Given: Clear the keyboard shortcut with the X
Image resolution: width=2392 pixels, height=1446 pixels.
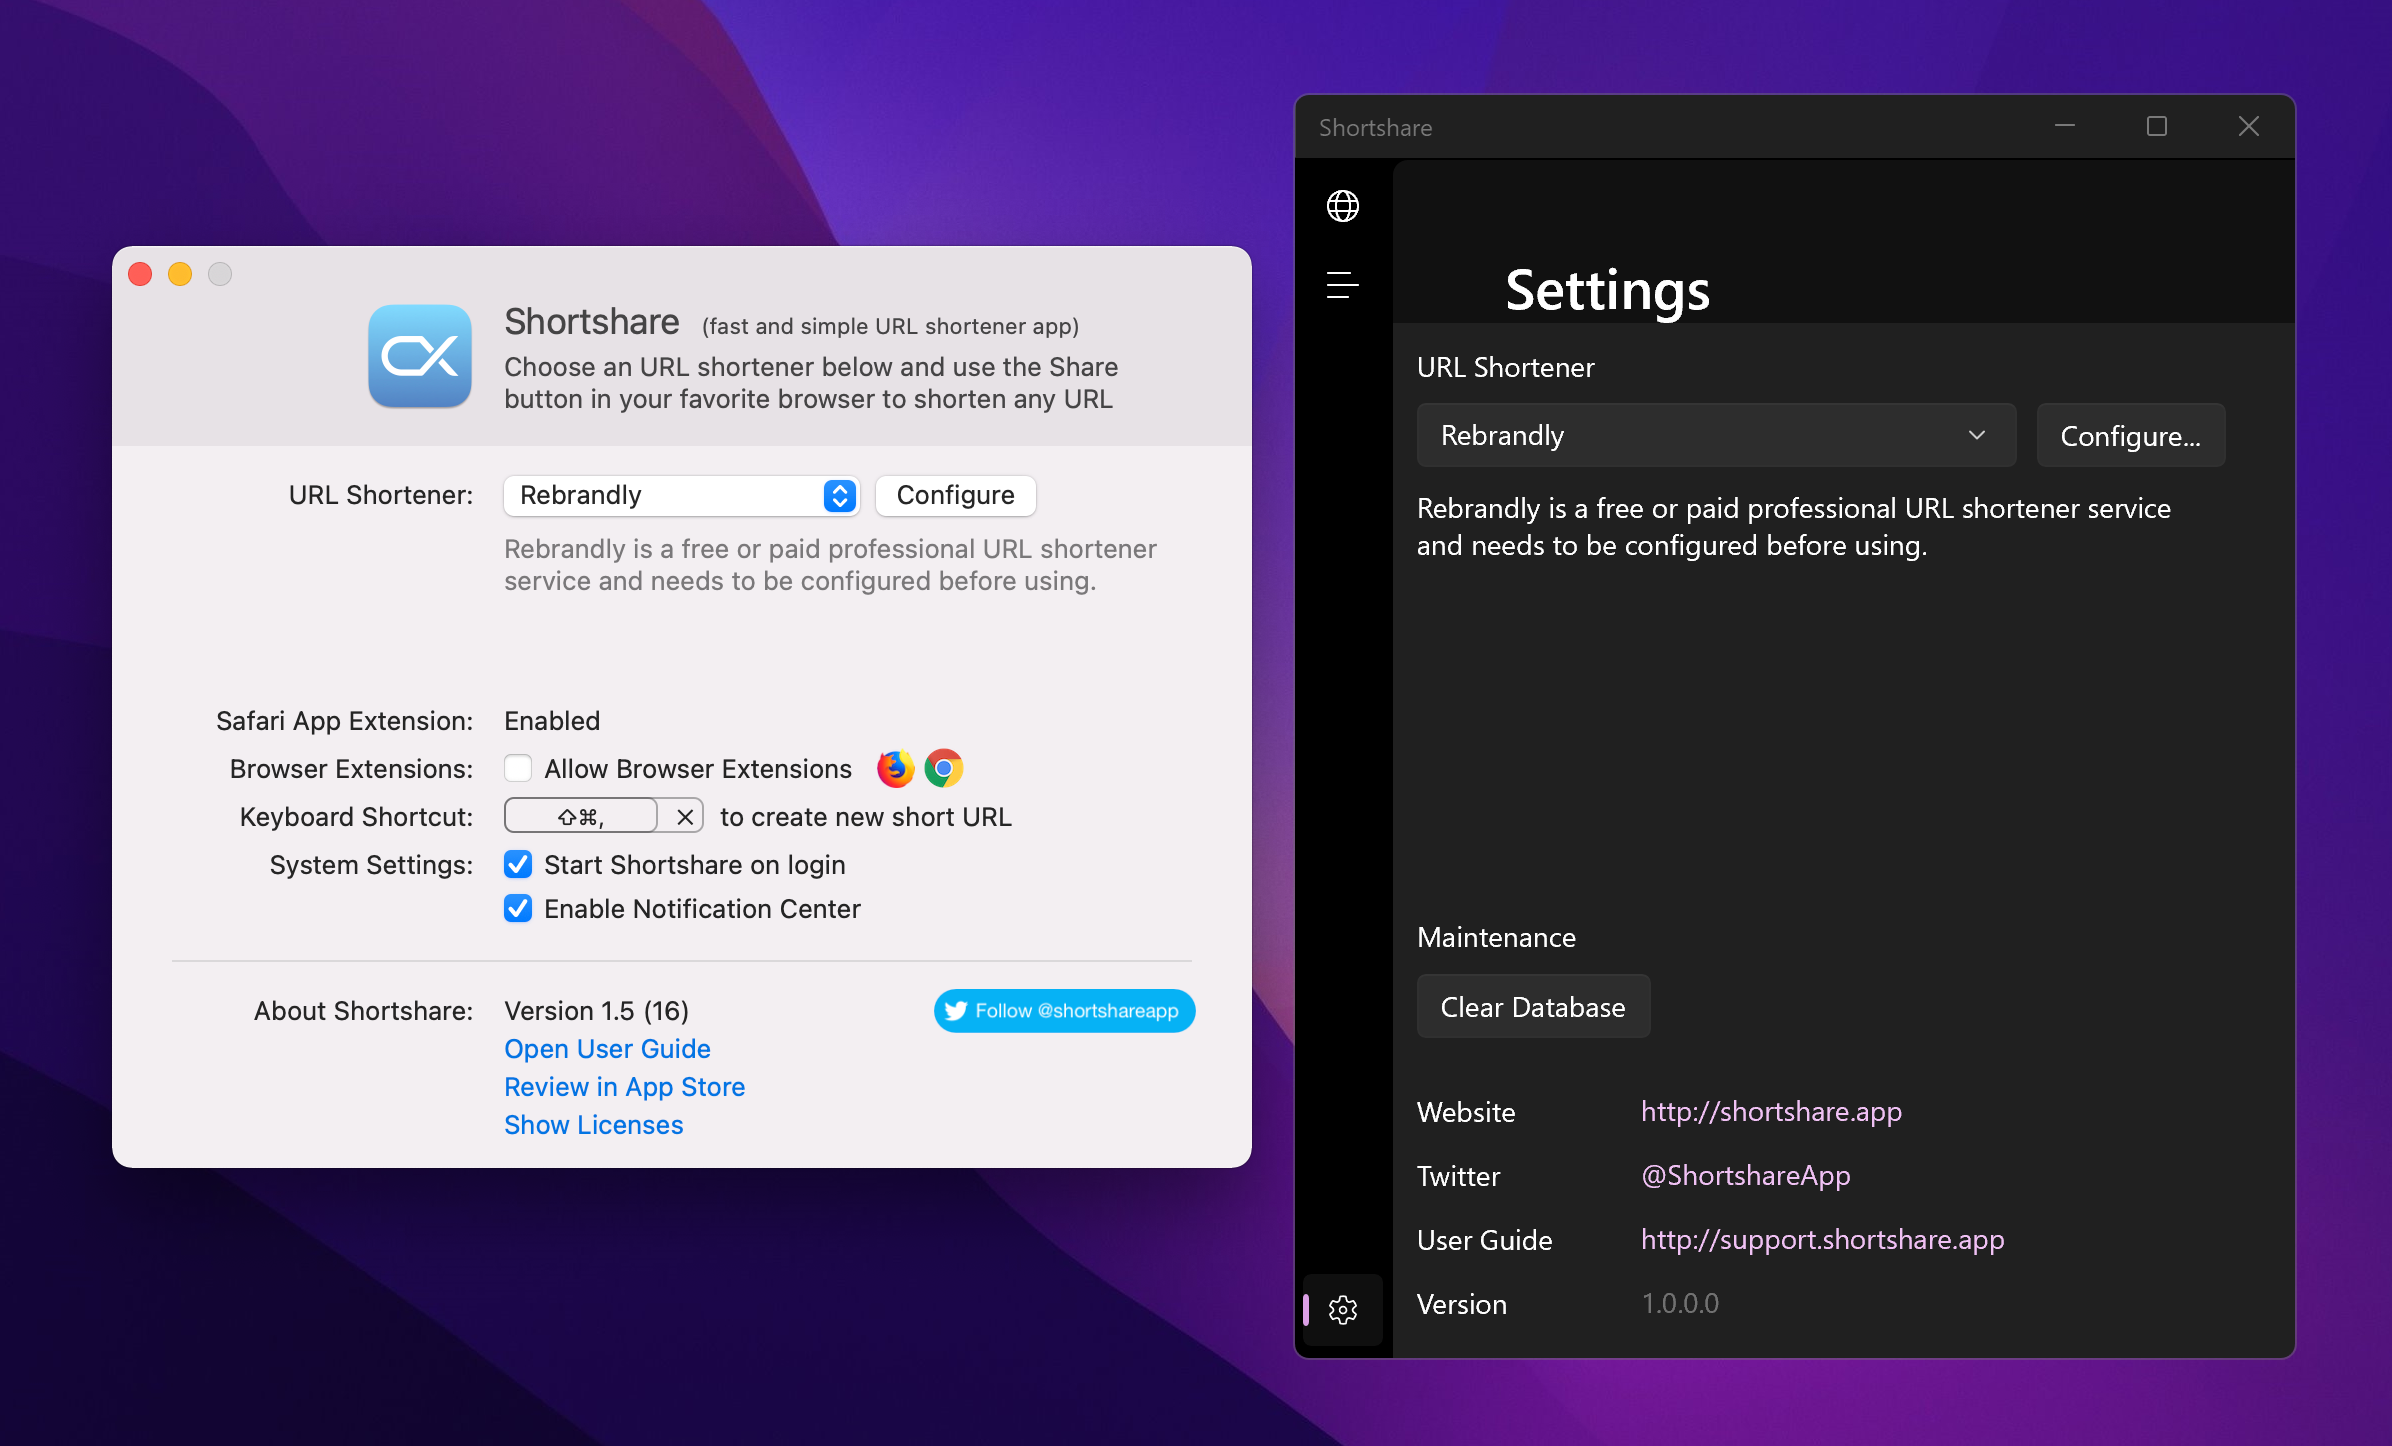Looking at the screenshot, I should [685, 817].
